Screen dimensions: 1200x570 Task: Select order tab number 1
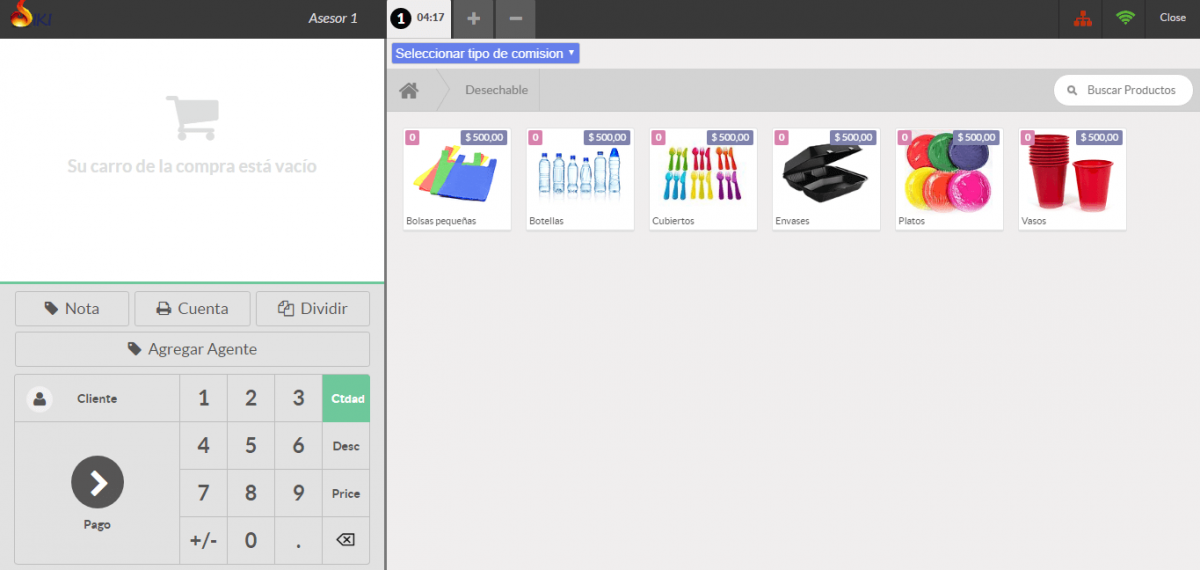pos(419,18)
